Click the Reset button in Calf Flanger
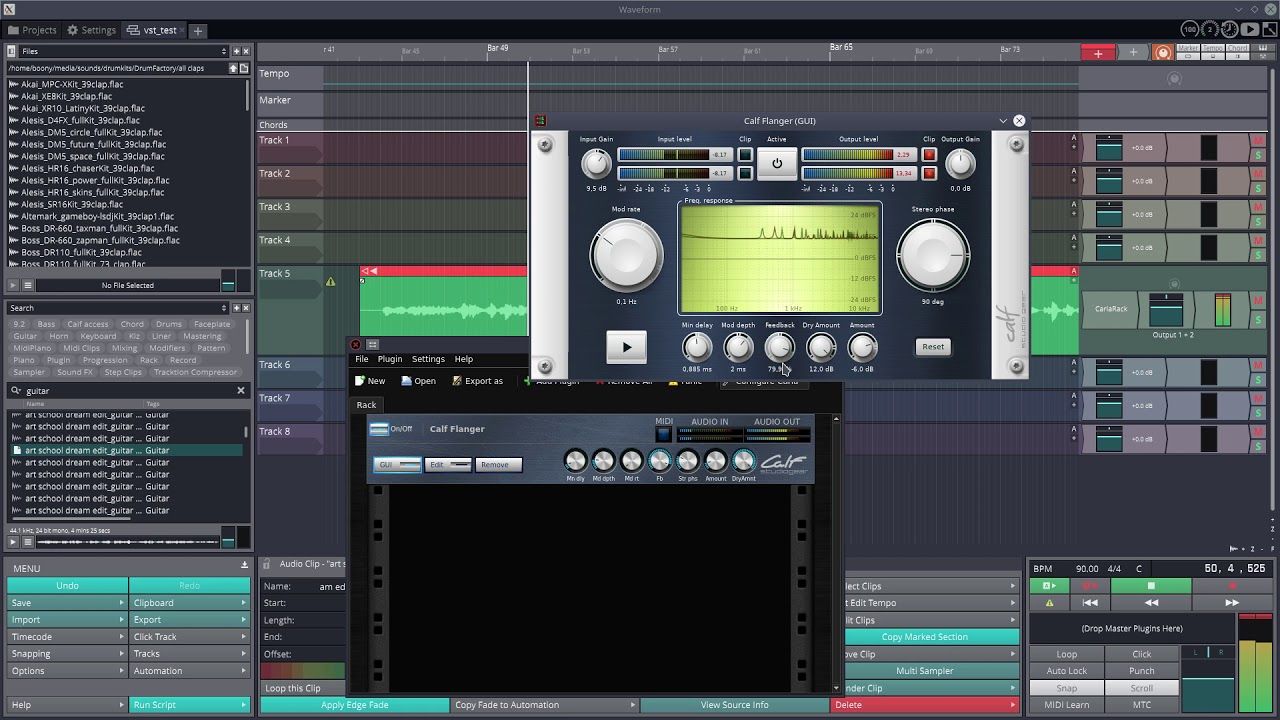Image resolution: width=1280 pixels, height=720 pixels. click(932, 347)
